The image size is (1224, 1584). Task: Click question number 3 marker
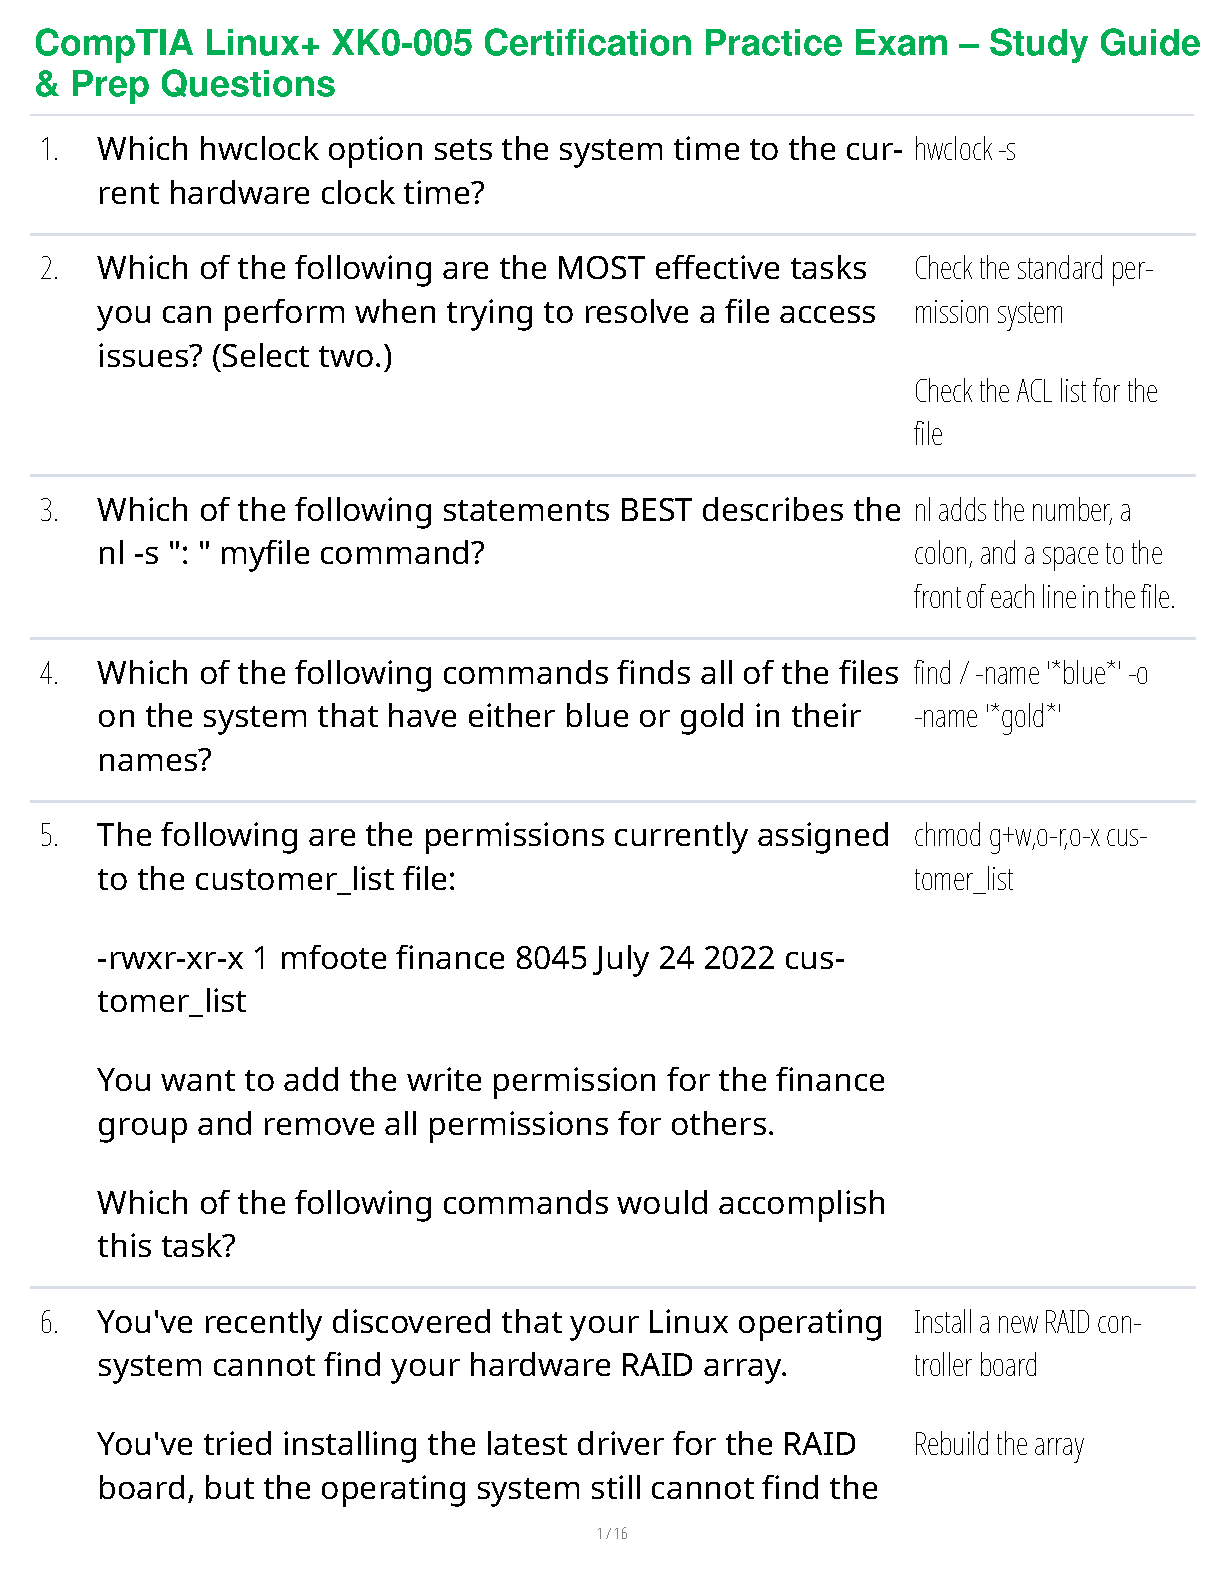point(50,511)
